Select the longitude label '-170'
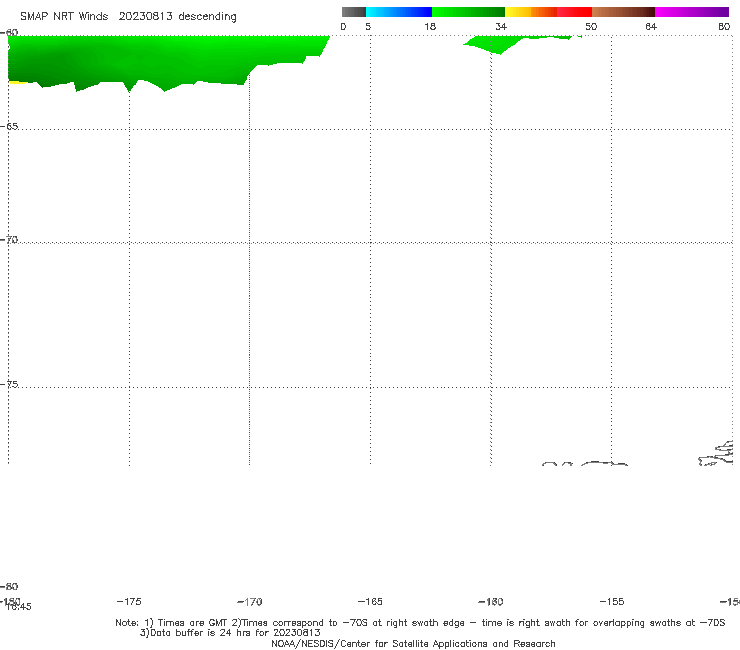This screenshot has width=740, height=650. pyautogui.click(x=250, y=601)
